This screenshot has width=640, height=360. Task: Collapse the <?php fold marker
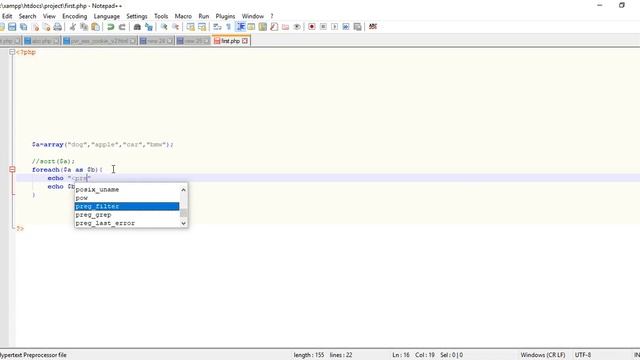pyautogui.click(x=12, y=52)
